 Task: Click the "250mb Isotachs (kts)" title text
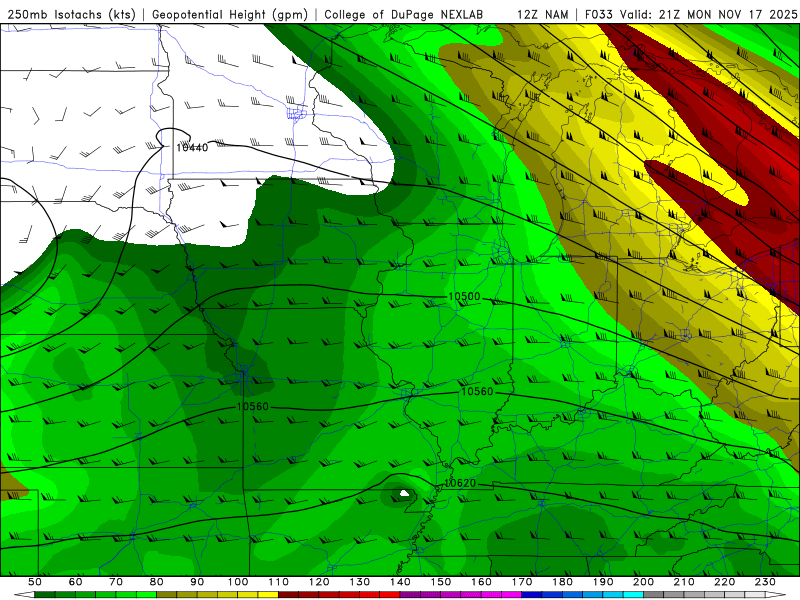point(71,14)
